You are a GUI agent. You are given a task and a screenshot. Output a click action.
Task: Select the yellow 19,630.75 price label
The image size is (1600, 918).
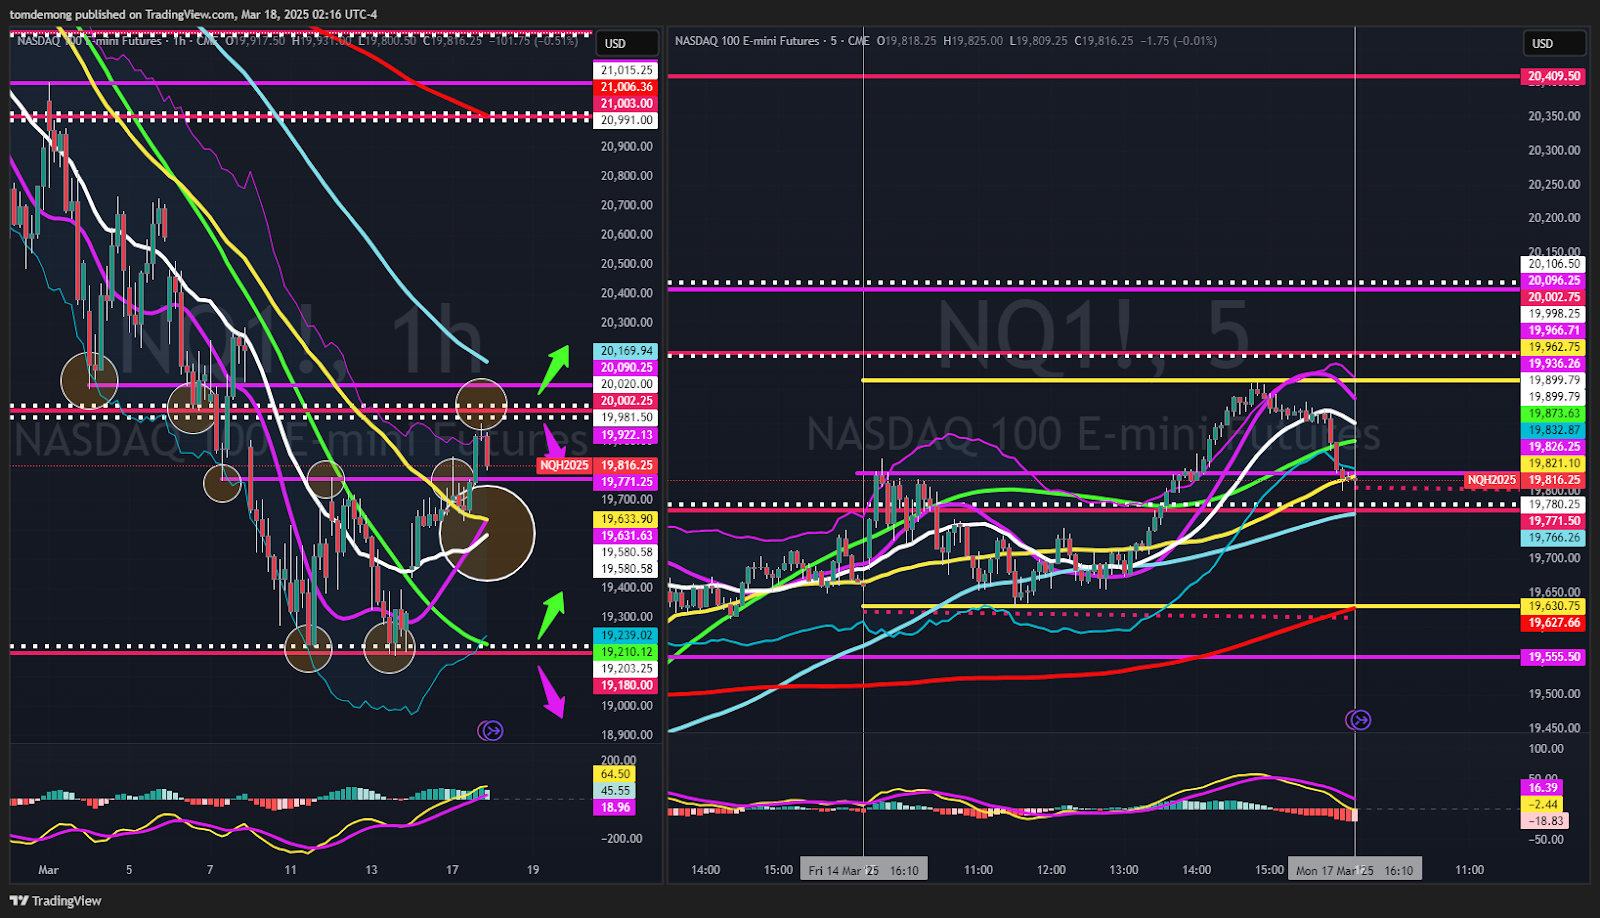pos(1554,606)
